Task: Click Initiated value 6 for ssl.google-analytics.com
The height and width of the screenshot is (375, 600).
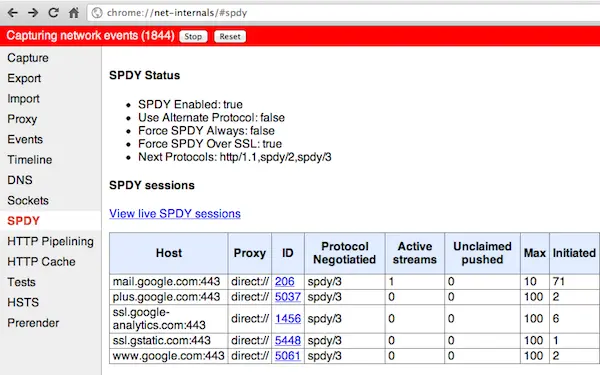Action: click(x=556, y=318)
